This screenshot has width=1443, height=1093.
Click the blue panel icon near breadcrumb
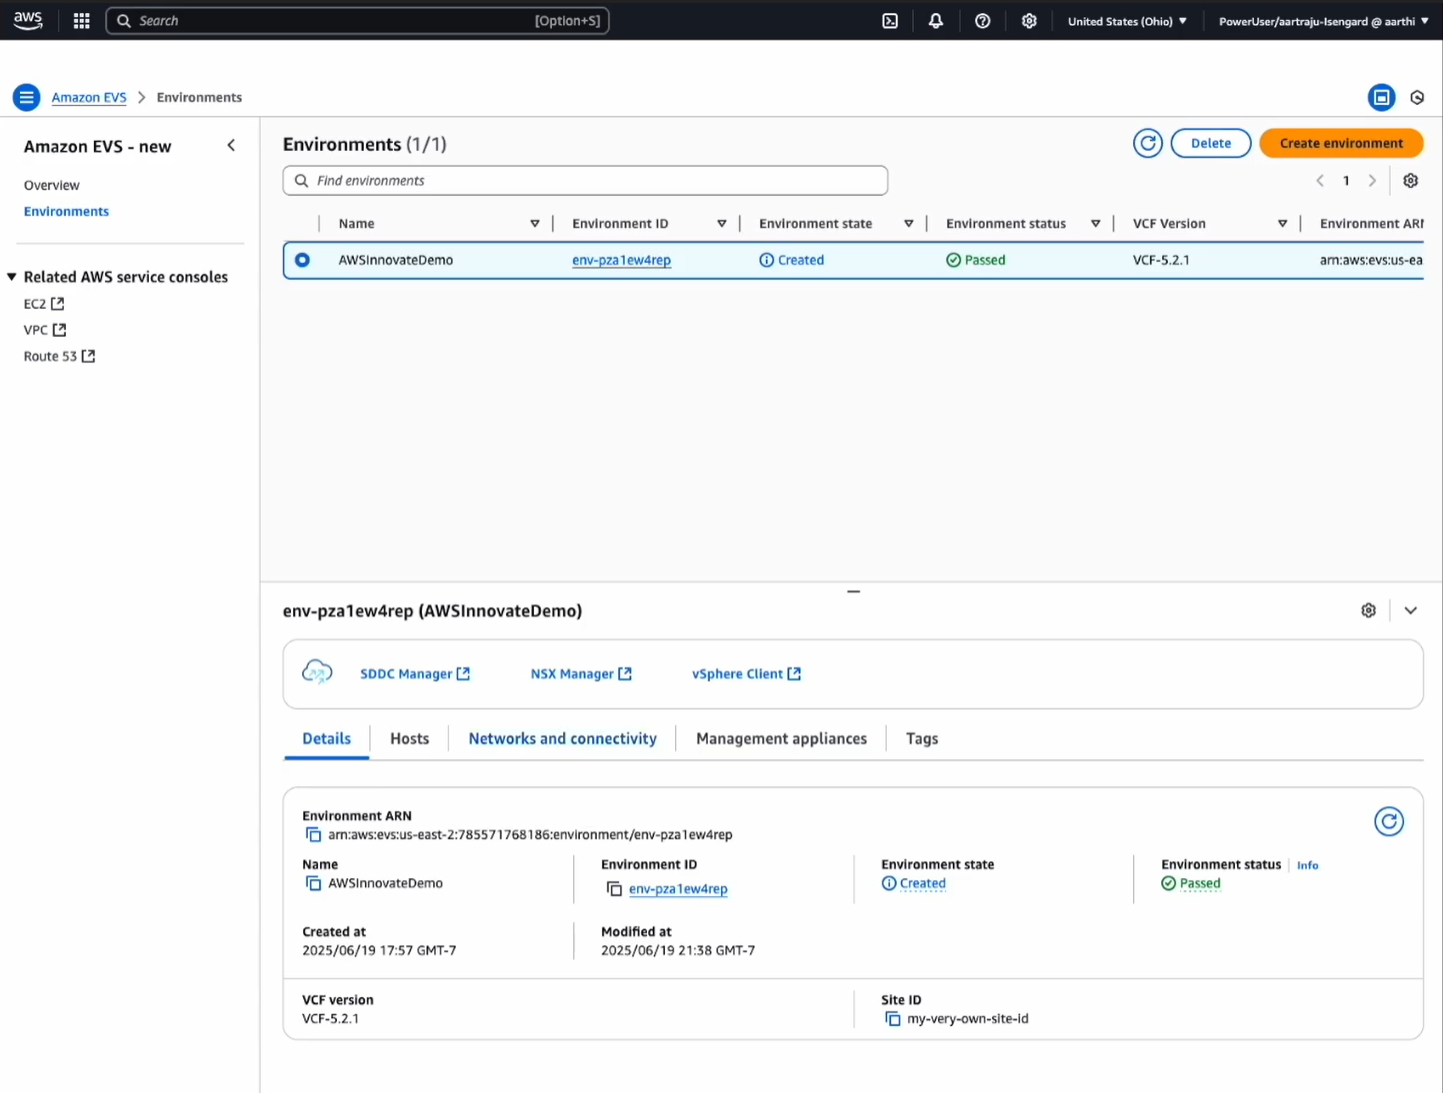point(1381,97)
